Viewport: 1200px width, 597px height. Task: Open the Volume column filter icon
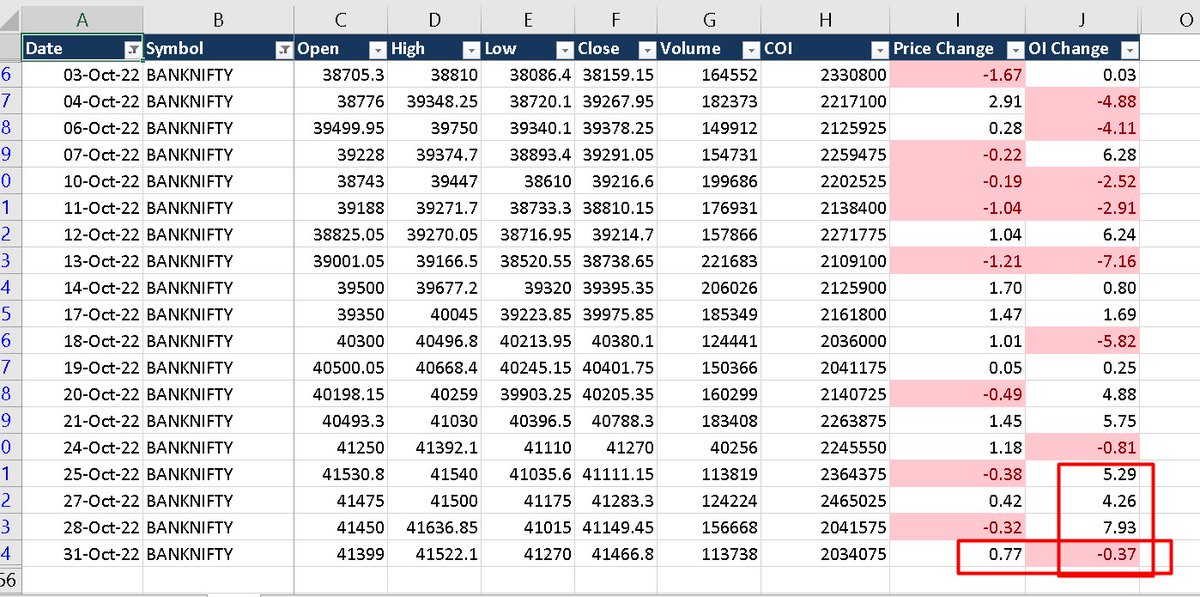751,48
